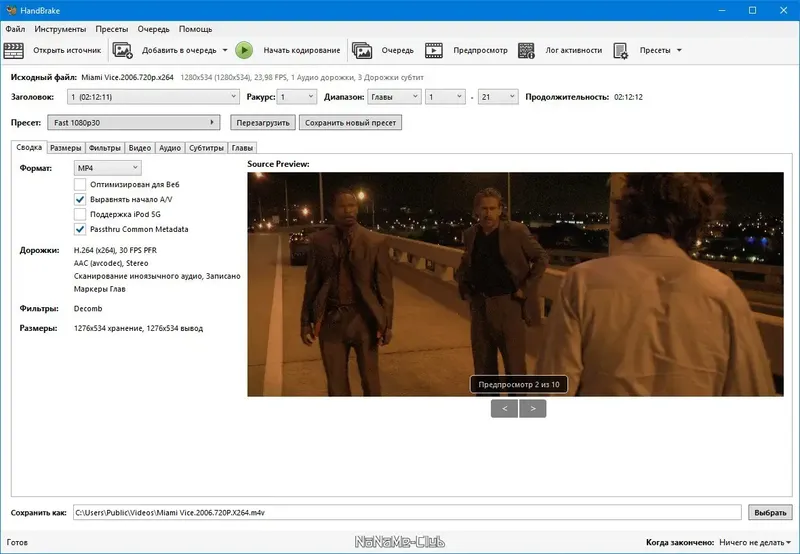Enable the Web optimized checkbox
This screenshot has height=554, width=800.
click(x=80, y=184)
